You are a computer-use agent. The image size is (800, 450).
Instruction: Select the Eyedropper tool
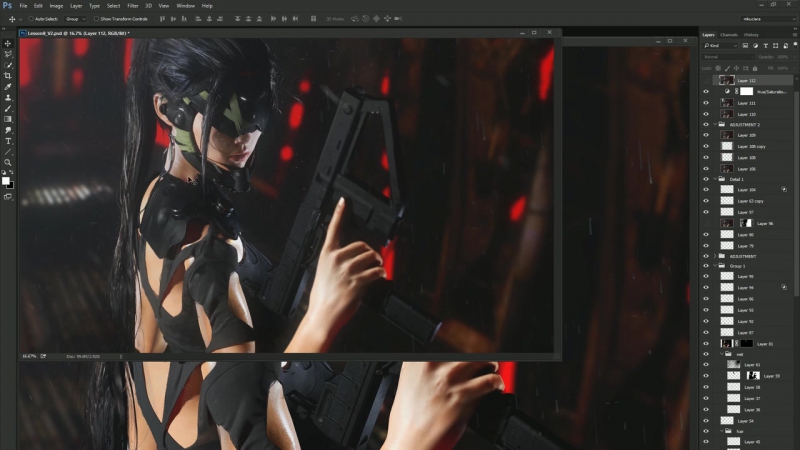[x=8, y=87]
